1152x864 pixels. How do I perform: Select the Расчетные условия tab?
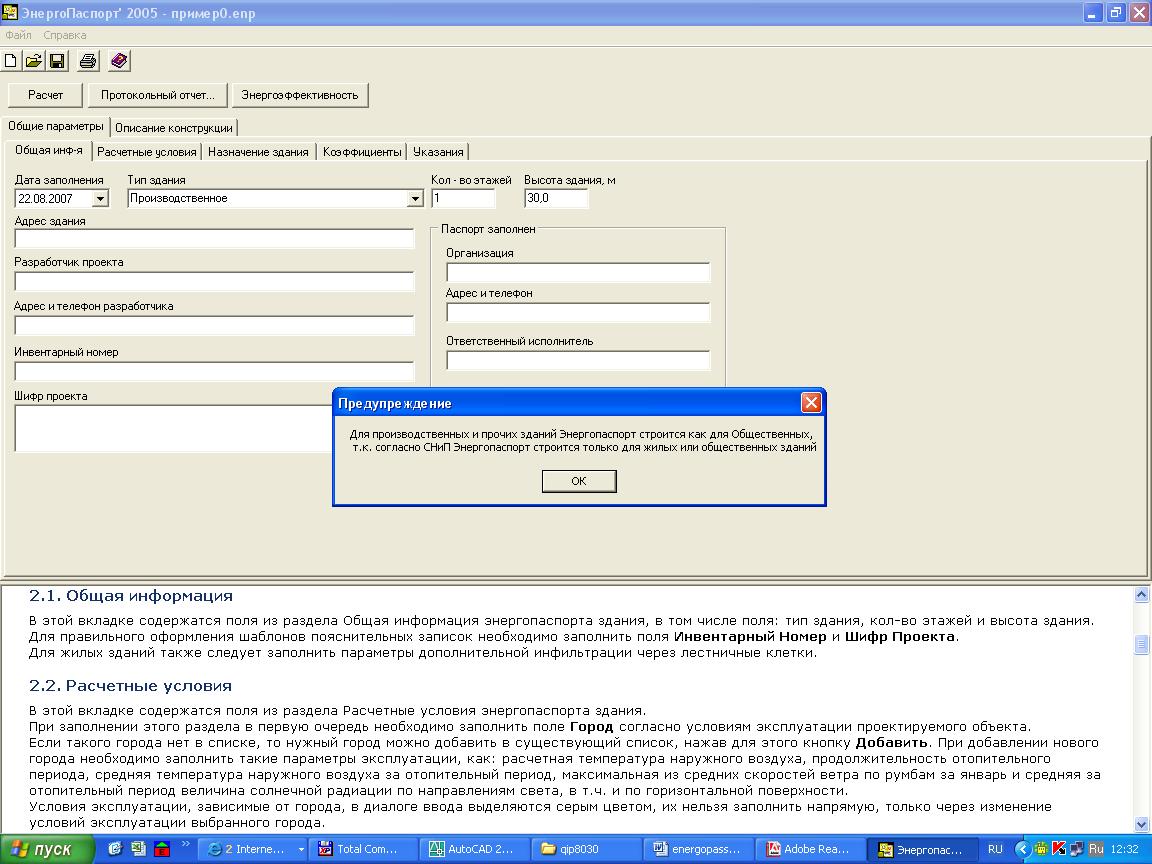(147, 152)
